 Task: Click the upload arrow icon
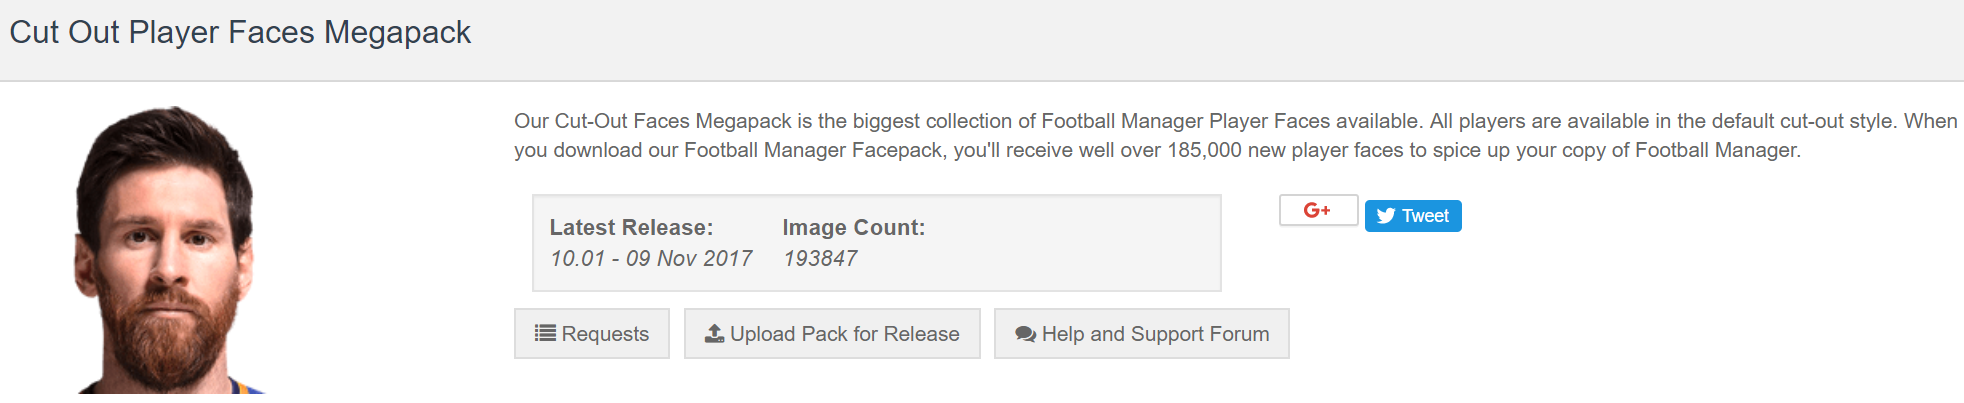(714, 333)
